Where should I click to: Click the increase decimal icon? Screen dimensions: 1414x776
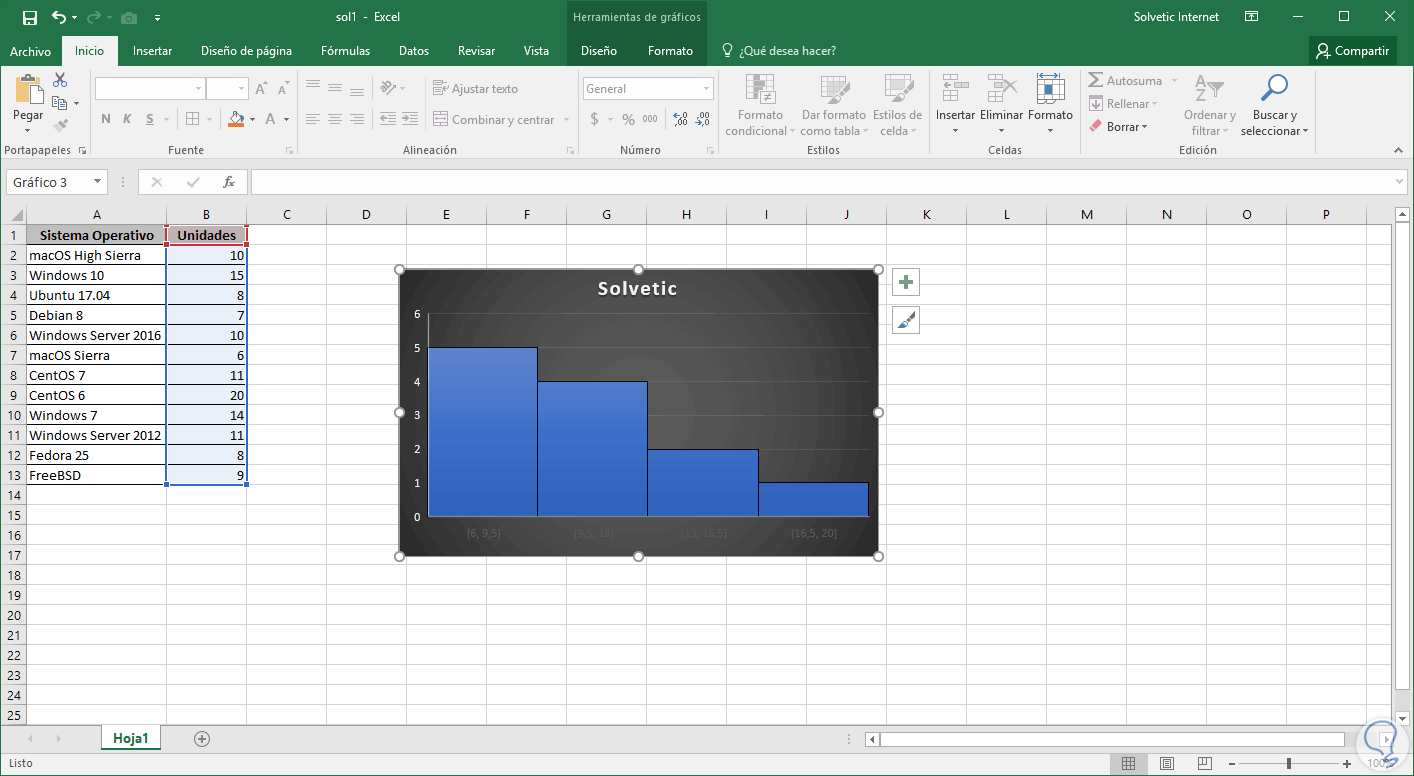coord(681,119)
